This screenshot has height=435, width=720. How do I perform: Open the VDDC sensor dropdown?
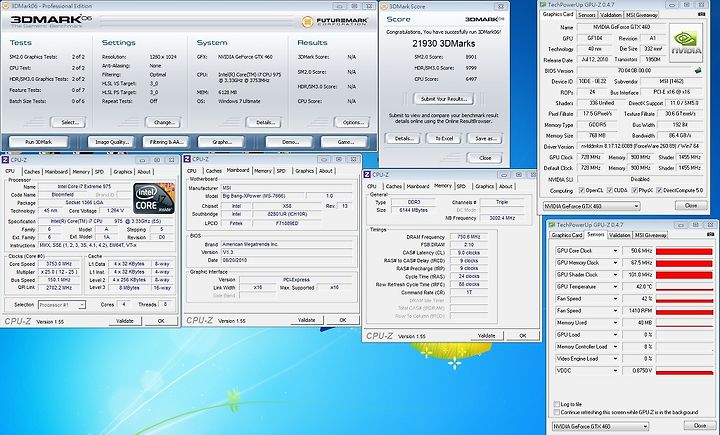click(615, 371)
